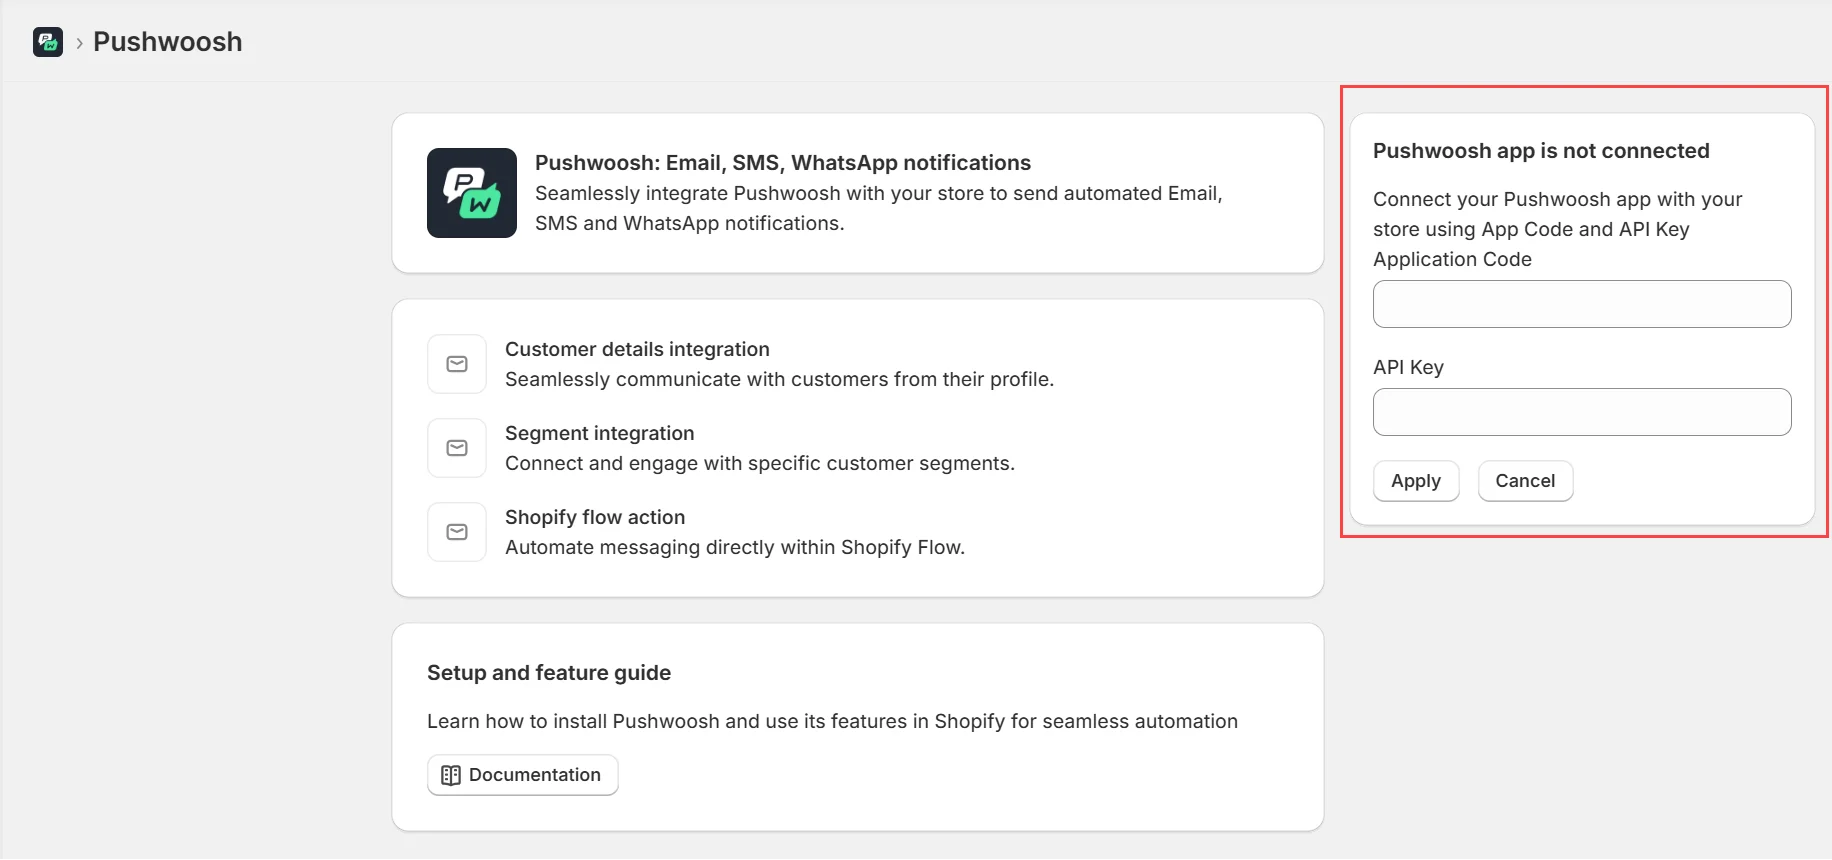1832x860 pixels.
Task: Select the 'Pushwoosh app is not connected' heading
Action: [1542, 150]
